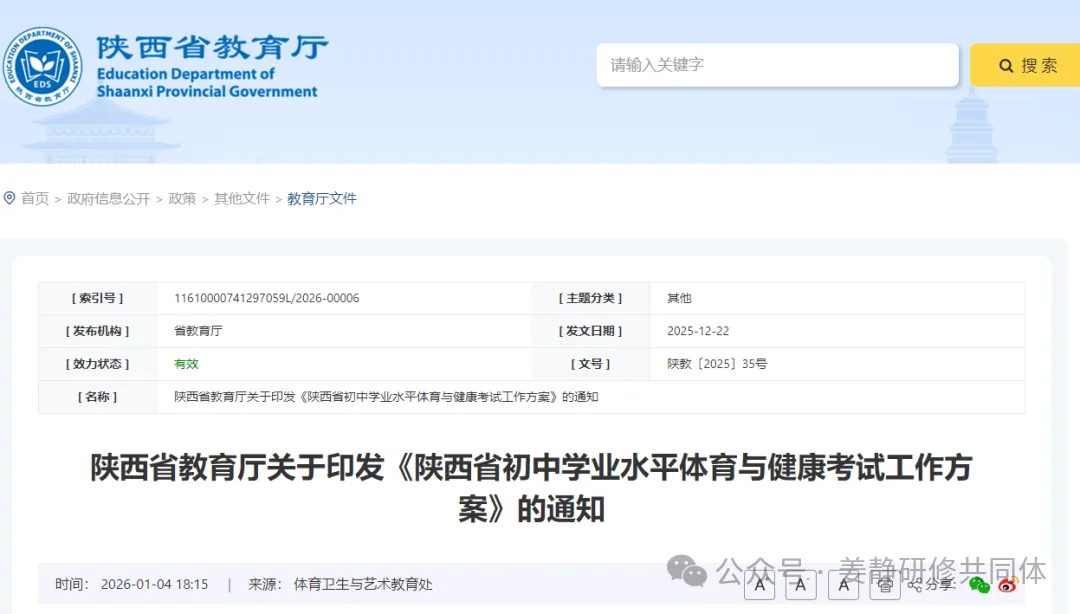
Task: Click the location pin icon before 首页
Action: tap(8, 197)
